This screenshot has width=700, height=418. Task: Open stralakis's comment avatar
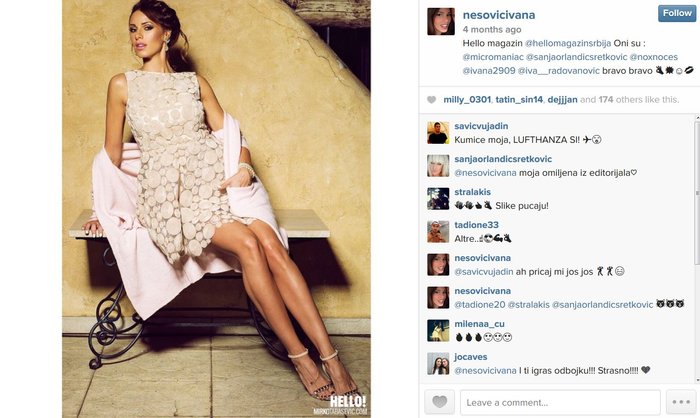coord(438,199)
